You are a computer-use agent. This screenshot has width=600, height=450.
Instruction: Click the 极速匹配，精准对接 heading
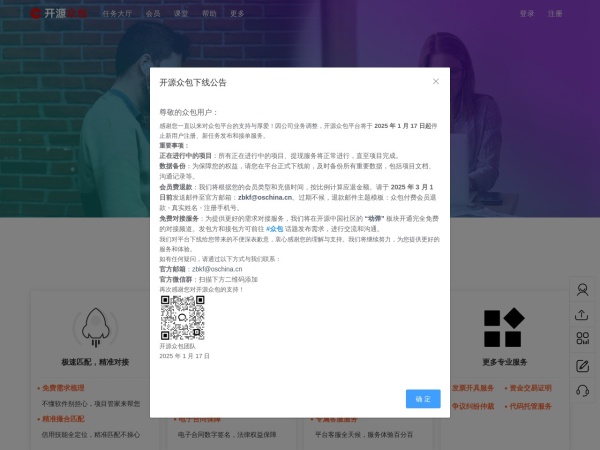point(95,362)
